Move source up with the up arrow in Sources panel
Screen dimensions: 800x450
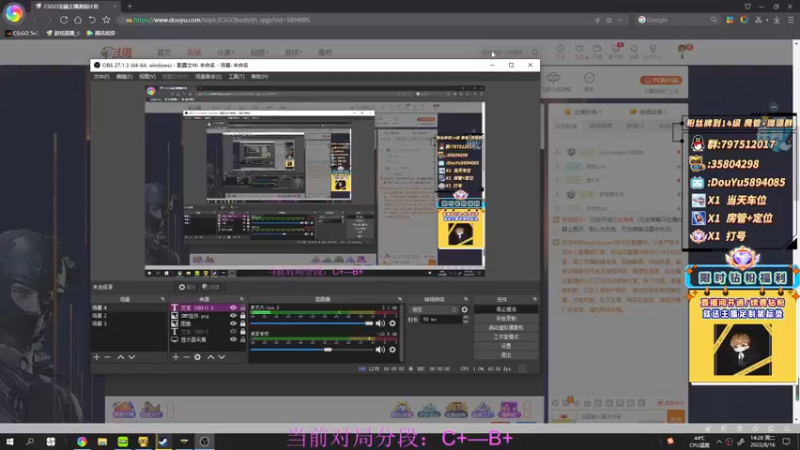point(210,357)
